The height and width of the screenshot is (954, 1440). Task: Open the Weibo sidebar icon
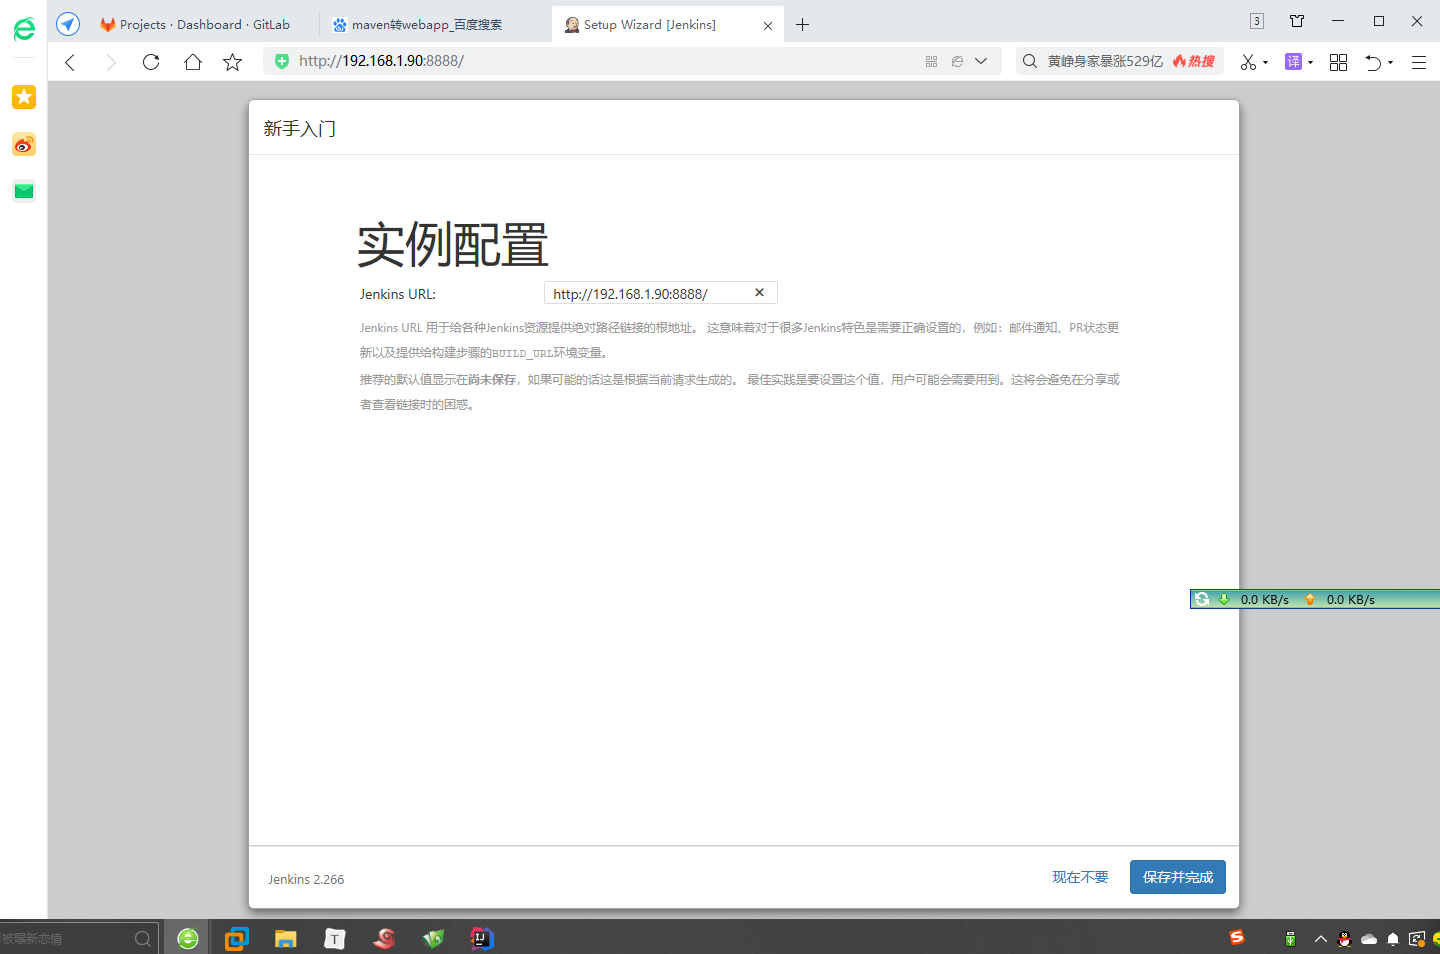click(x=24, y=145)
